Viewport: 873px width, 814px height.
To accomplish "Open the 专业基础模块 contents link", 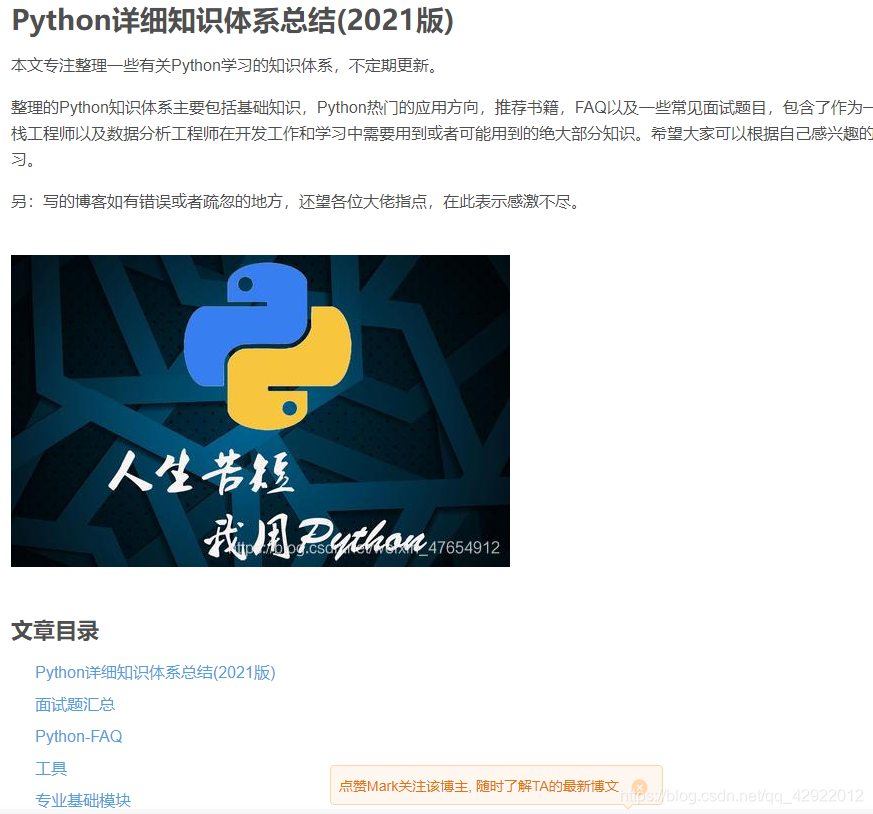I will 83,801.
